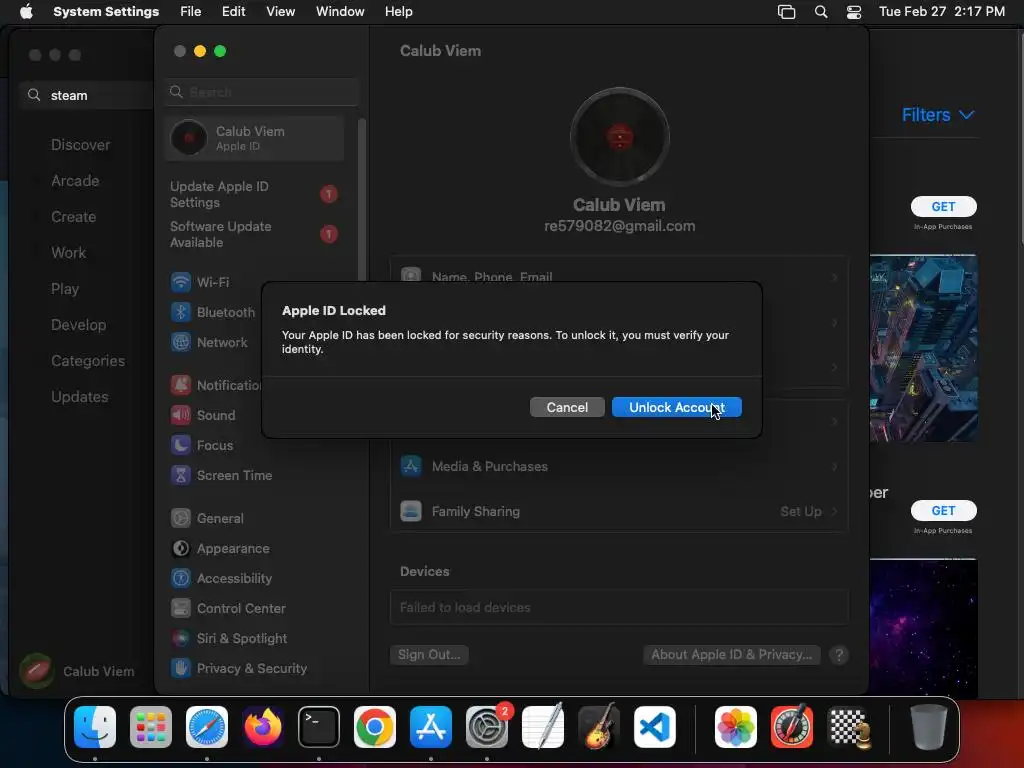Select Control Center icon
The height and width of the screenshot is (768, 1024).
click(x=181, y=609)
